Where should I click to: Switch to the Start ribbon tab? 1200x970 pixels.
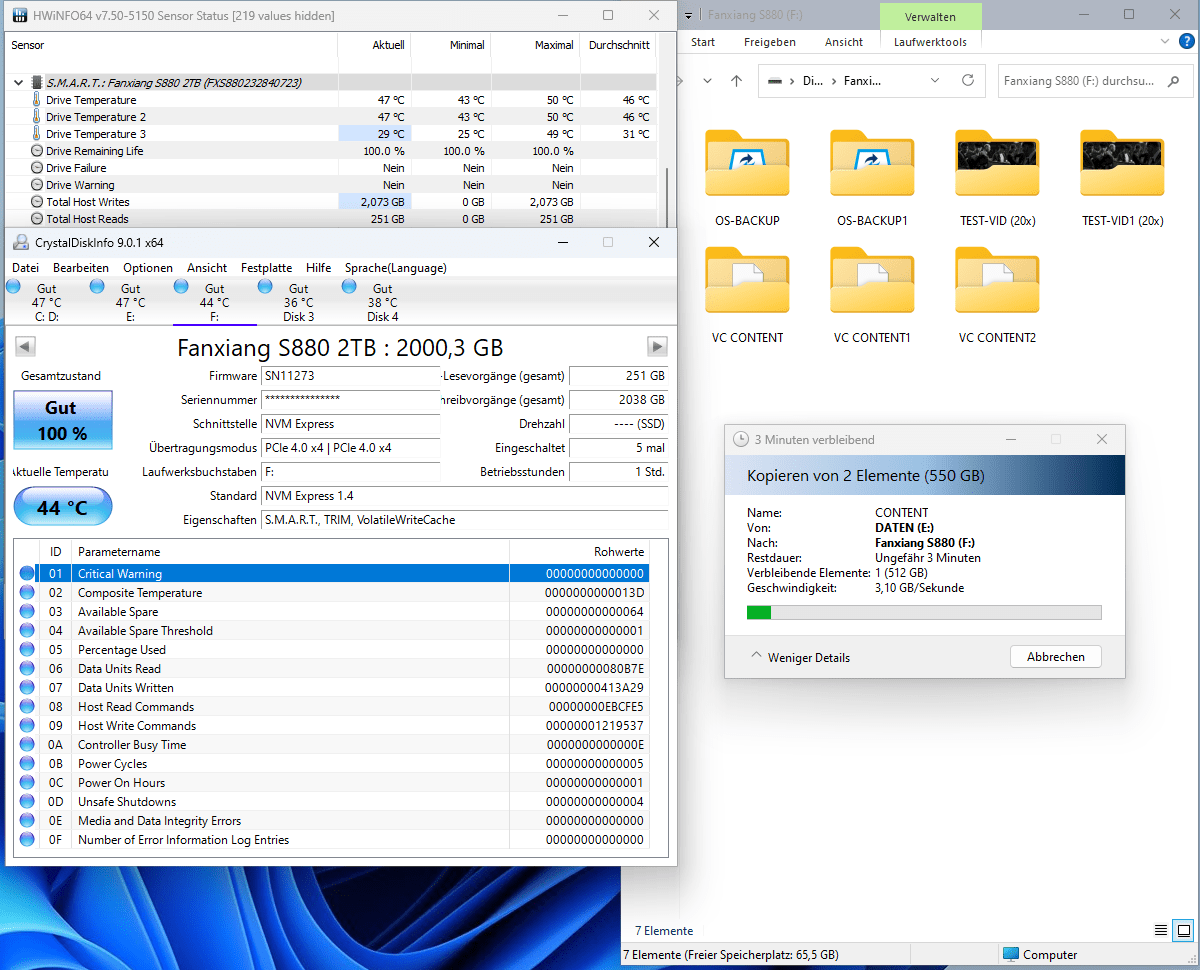703,42
